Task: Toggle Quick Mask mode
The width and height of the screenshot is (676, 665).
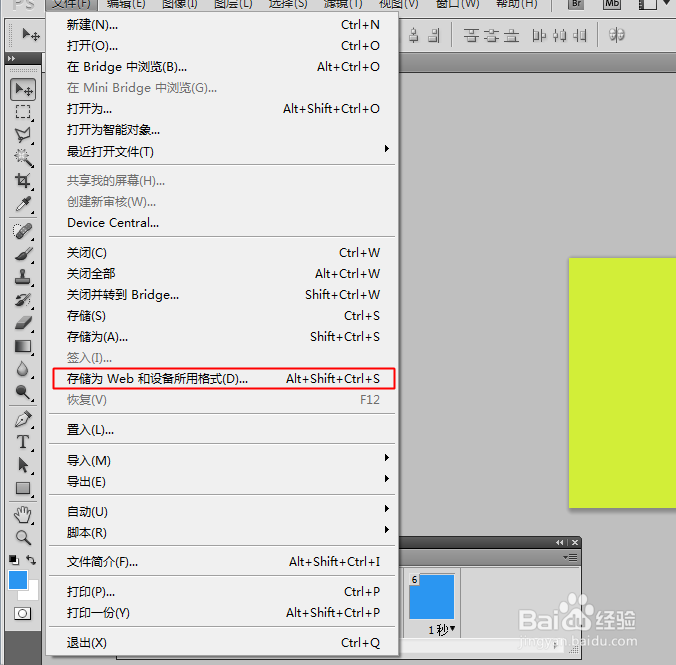Action: click(x=22, y=613)
